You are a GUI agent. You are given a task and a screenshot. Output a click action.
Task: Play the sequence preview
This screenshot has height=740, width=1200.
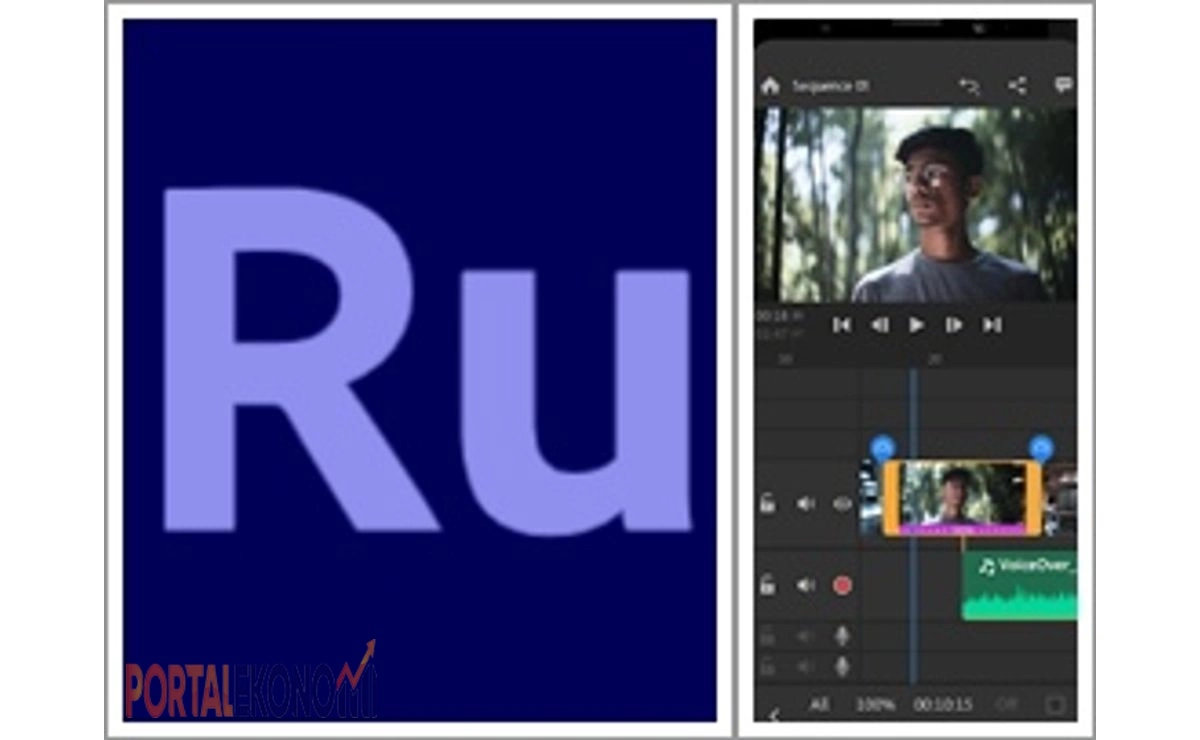tap(916, 325)
